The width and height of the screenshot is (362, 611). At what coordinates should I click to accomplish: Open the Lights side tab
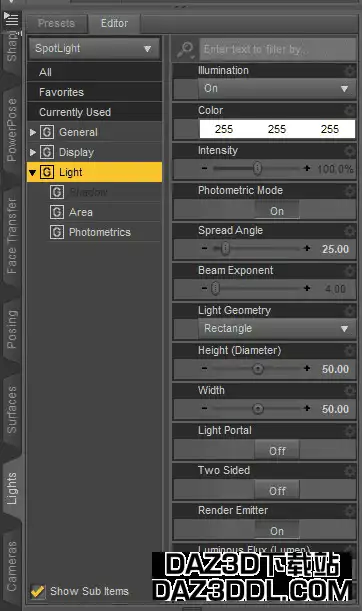tap(12, 489)
